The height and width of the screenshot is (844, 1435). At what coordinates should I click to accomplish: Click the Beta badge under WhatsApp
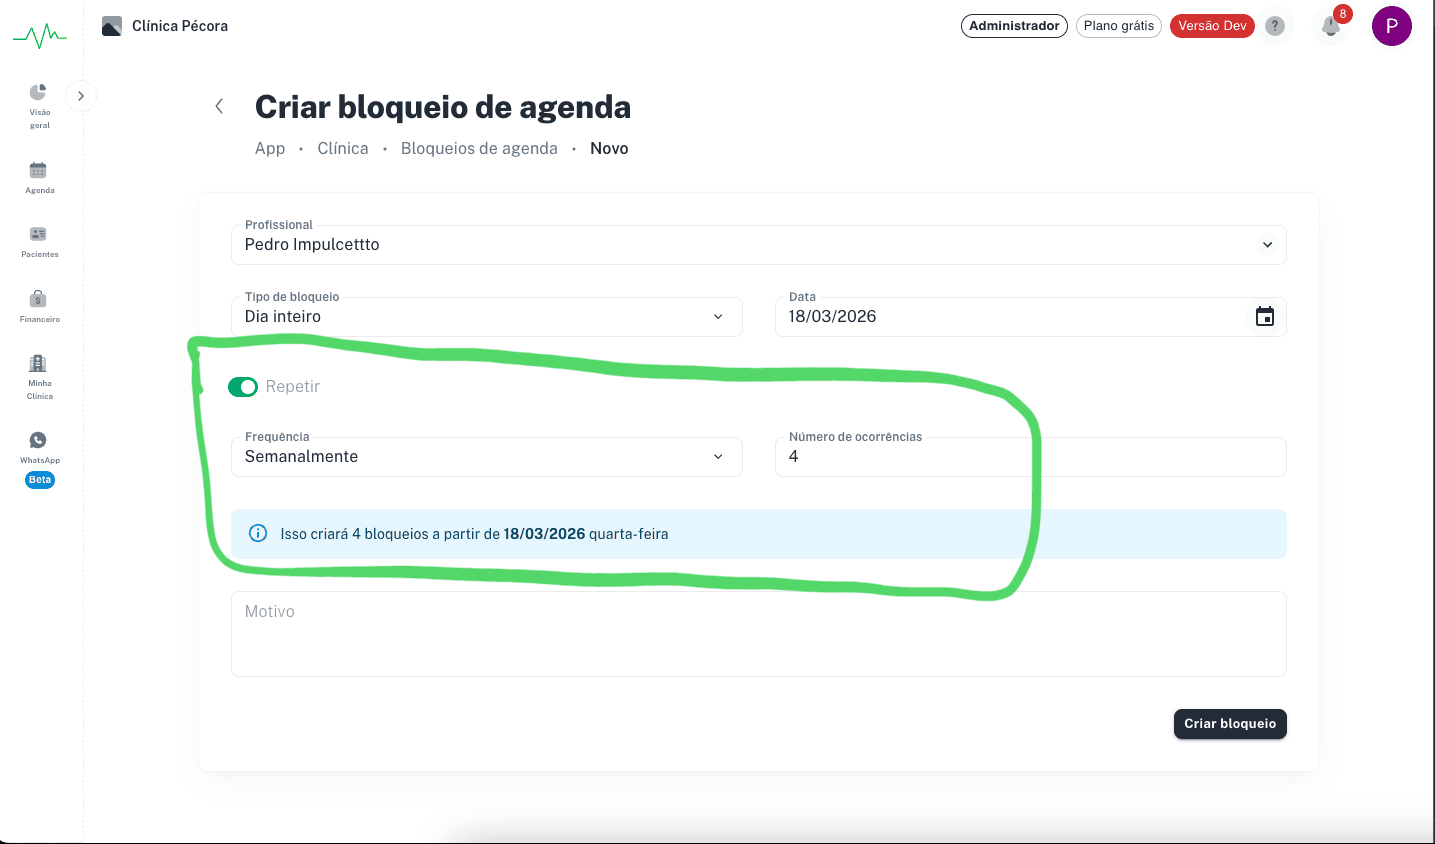(40, 480)
